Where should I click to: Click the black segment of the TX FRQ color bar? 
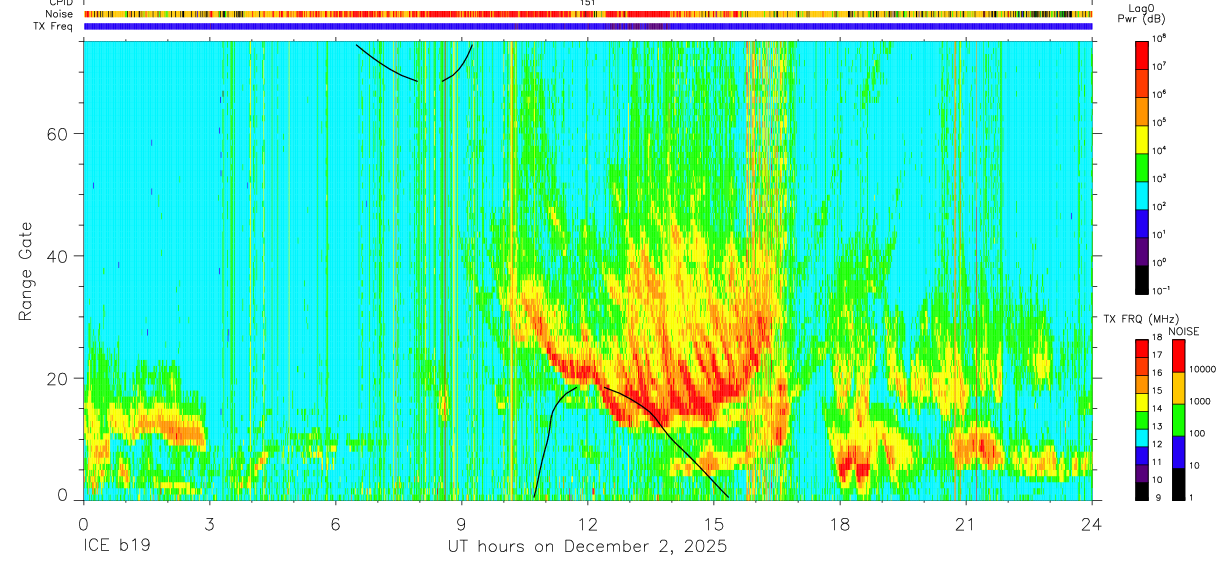point(1142,491)
